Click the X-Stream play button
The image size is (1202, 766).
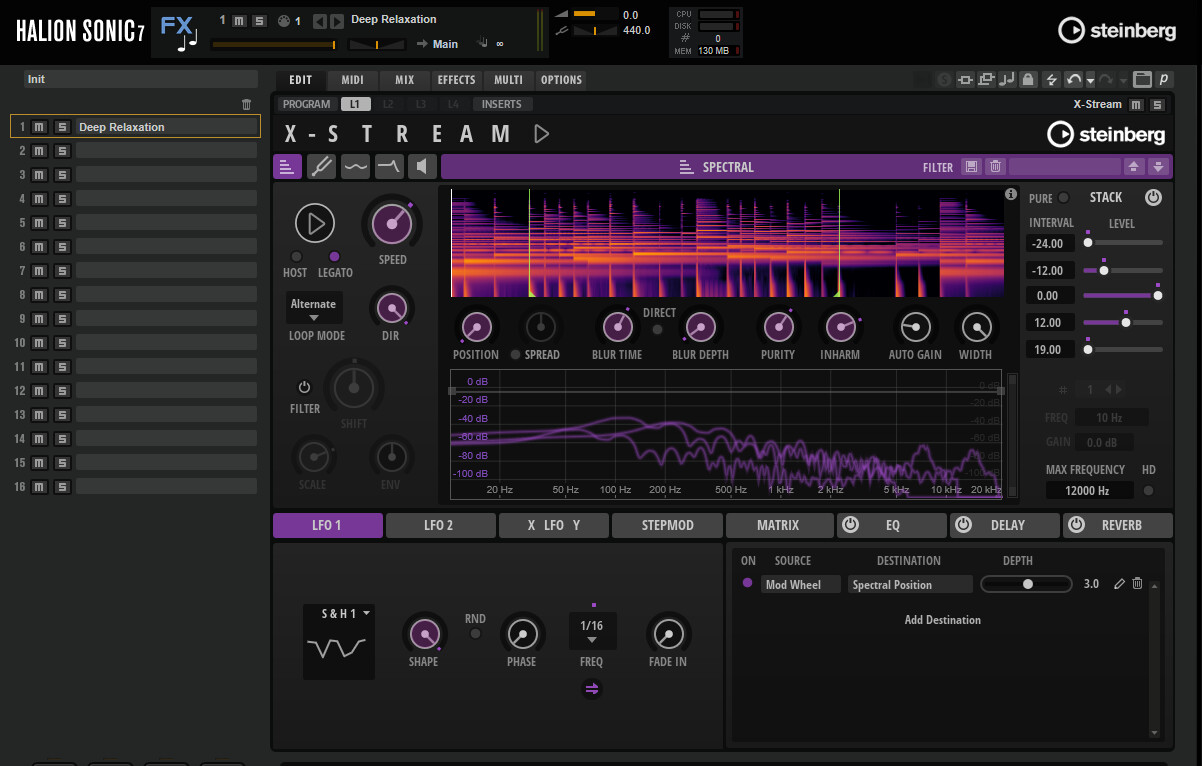pos(542,134)
